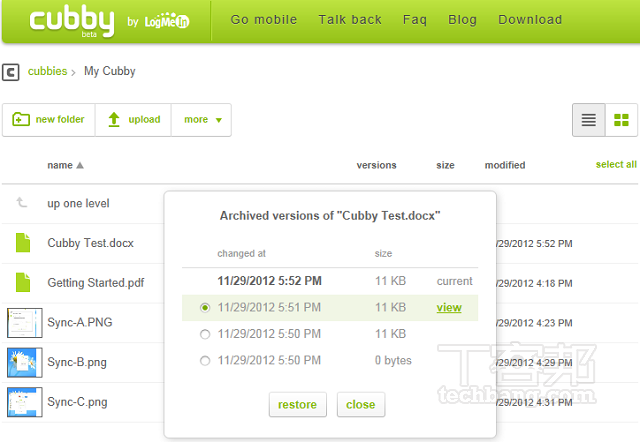Click the Cubby Test.docx file icon
Image resolution: width=640 pixels, height=442 pixels.
pyautogui.click(x=23, y=242)
